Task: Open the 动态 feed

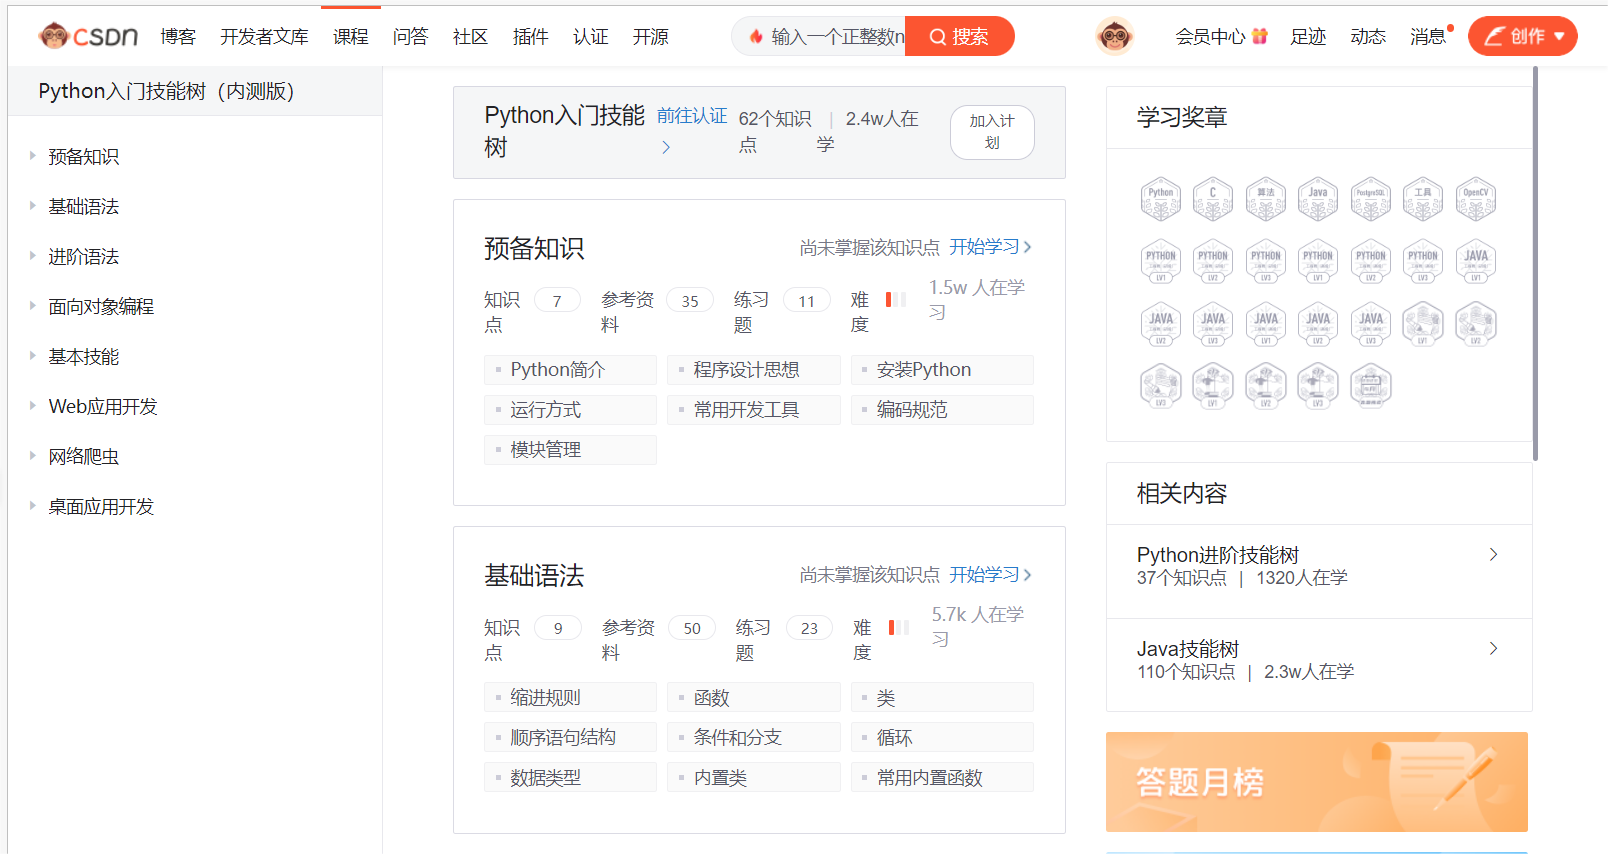Action: pos(1368,37)
